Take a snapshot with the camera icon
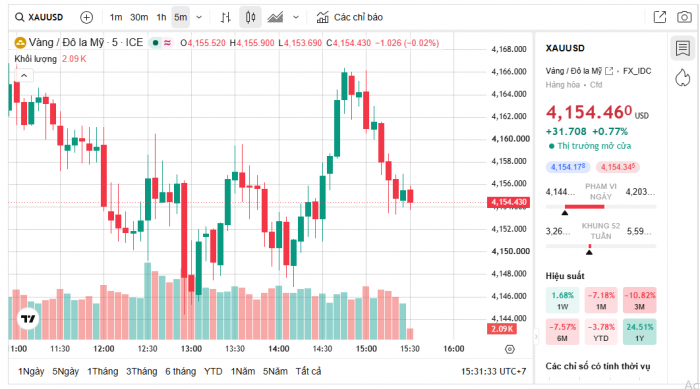 point(684,17)
